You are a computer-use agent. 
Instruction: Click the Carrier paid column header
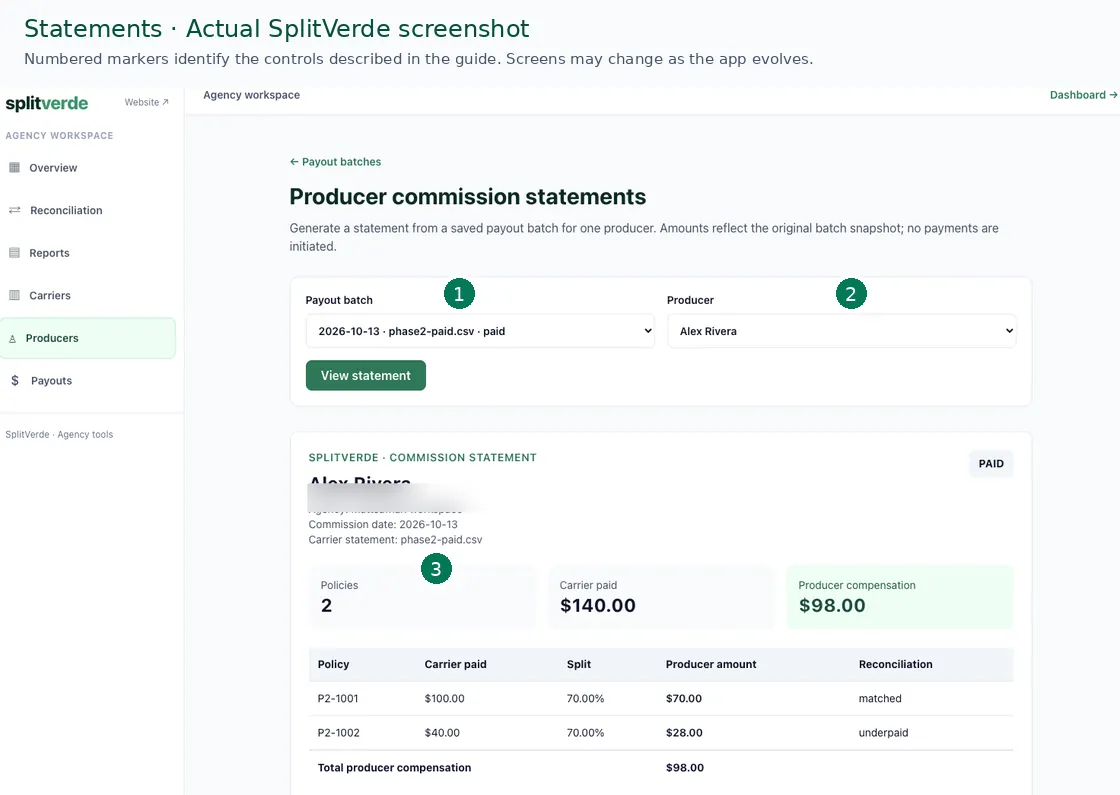coord(456,664)
